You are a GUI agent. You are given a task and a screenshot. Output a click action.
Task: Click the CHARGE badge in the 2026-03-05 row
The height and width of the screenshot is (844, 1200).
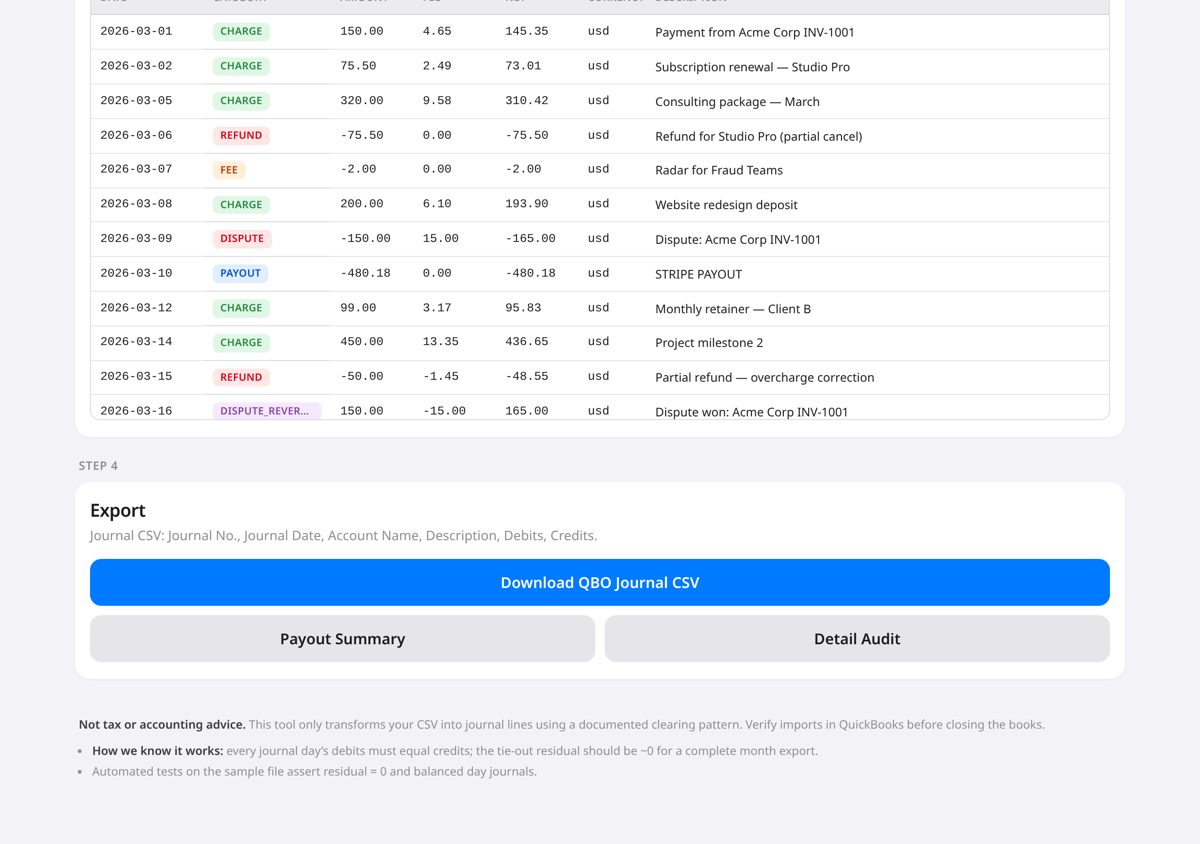241,100
